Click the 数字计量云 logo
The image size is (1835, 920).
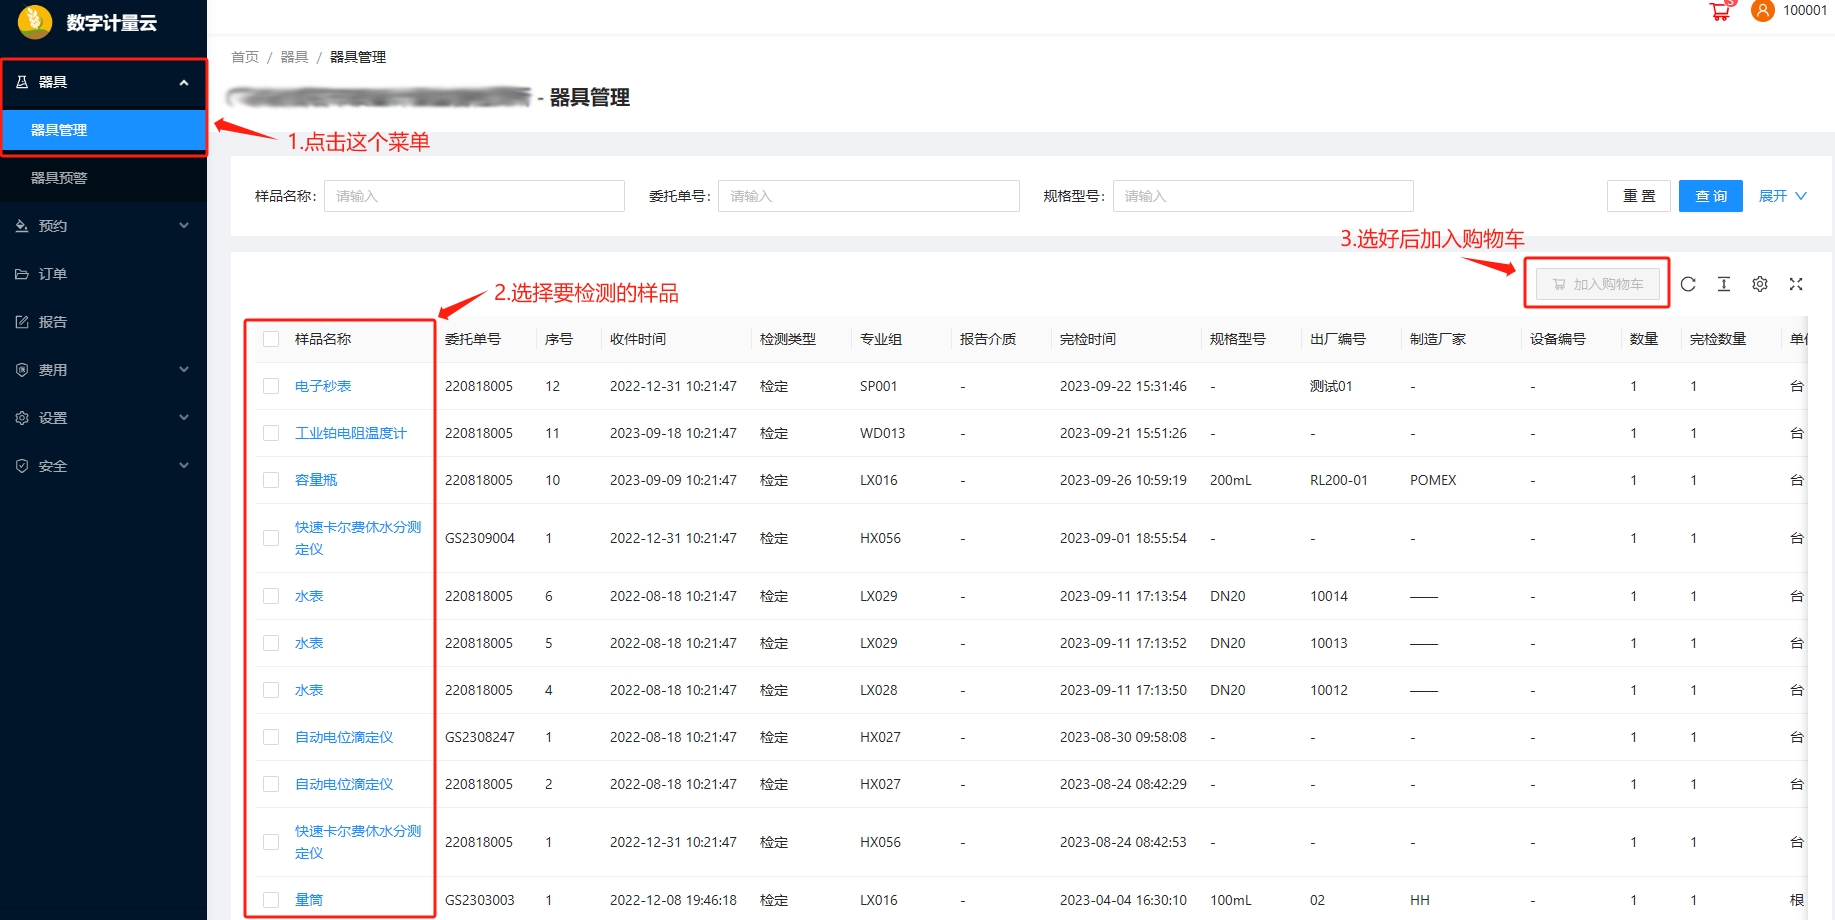click(35, 21)
